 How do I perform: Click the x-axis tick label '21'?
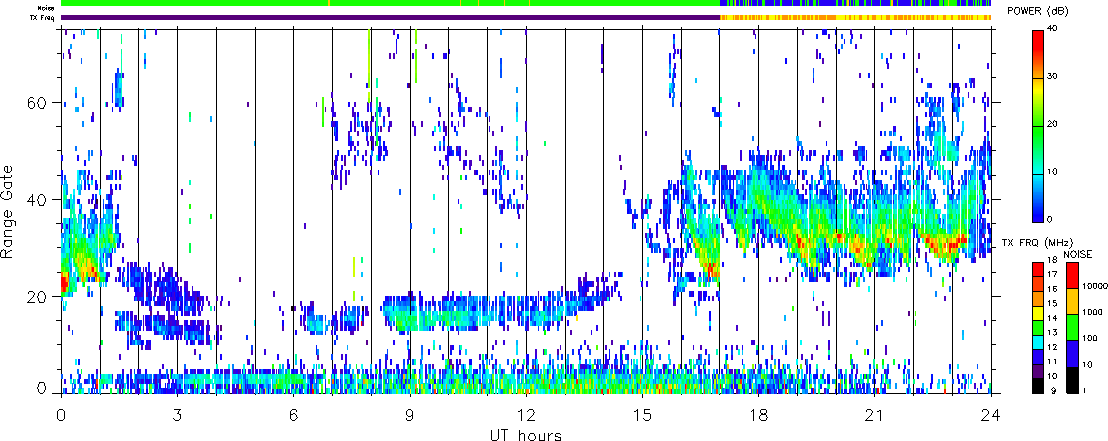(874, 416)
